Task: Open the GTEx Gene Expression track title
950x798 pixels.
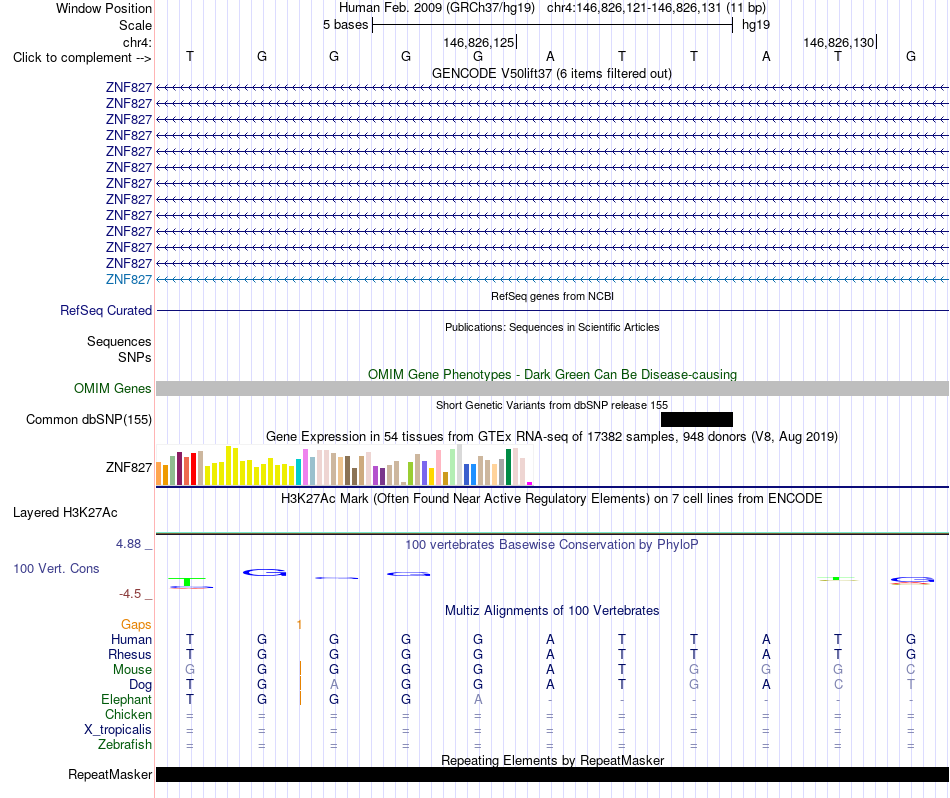Action: [x=552, y=436]
